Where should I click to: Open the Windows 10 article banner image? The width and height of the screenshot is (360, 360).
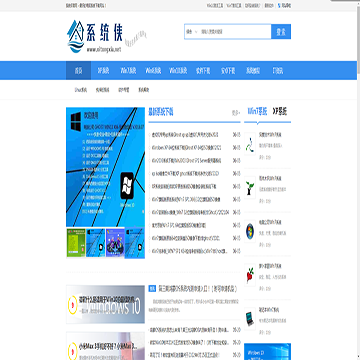(x=105, y=304)
